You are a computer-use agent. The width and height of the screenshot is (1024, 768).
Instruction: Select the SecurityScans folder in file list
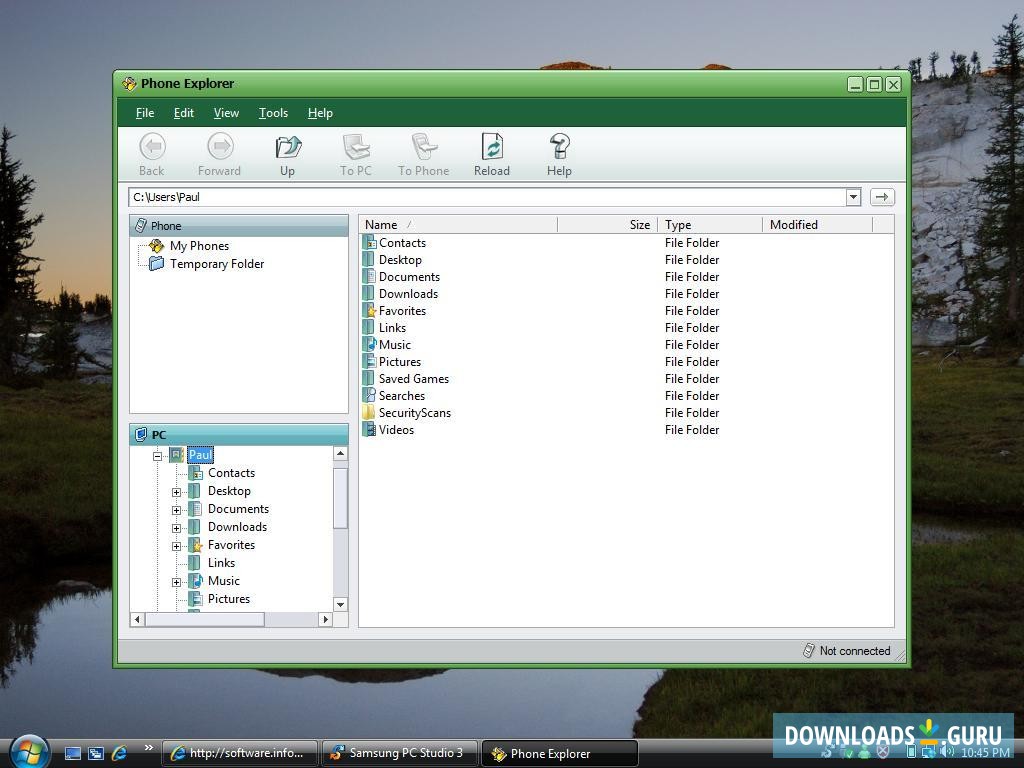coord(414,413)
